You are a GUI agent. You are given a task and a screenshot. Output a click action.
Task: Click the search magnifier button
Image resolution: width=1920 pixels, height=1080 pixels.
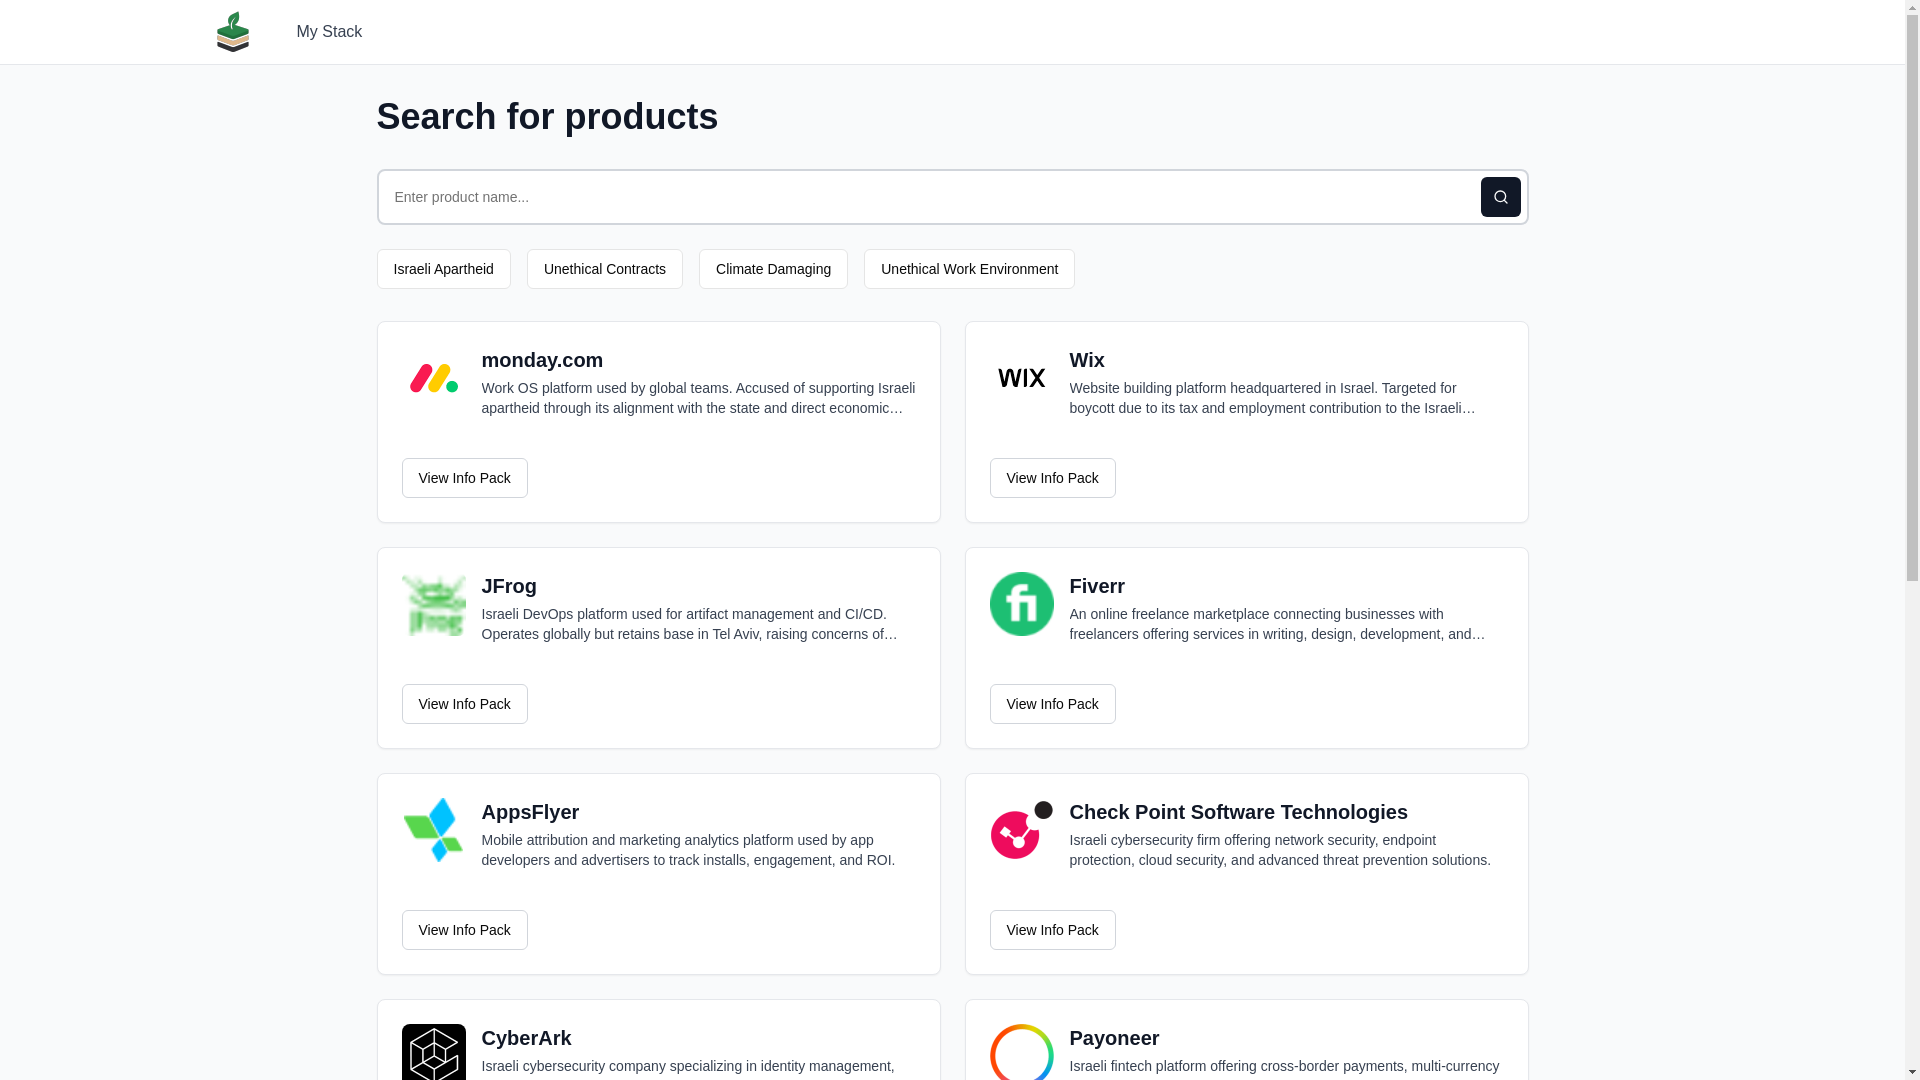click(1500, 197)
